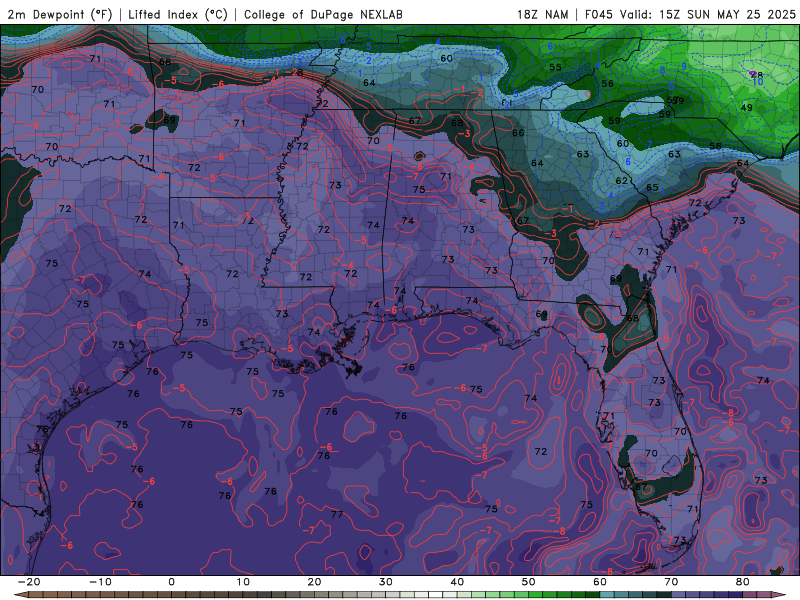Screen dimensions: 800x600
Task: Click the "77" dewpoint value in the Gulf
Action: (337, 514)
